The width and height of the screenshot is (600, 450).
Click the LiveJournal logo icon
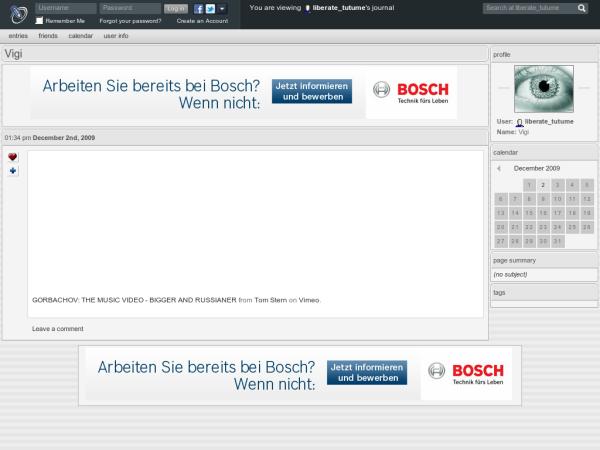pyautogui.click(x=18, y=14)
